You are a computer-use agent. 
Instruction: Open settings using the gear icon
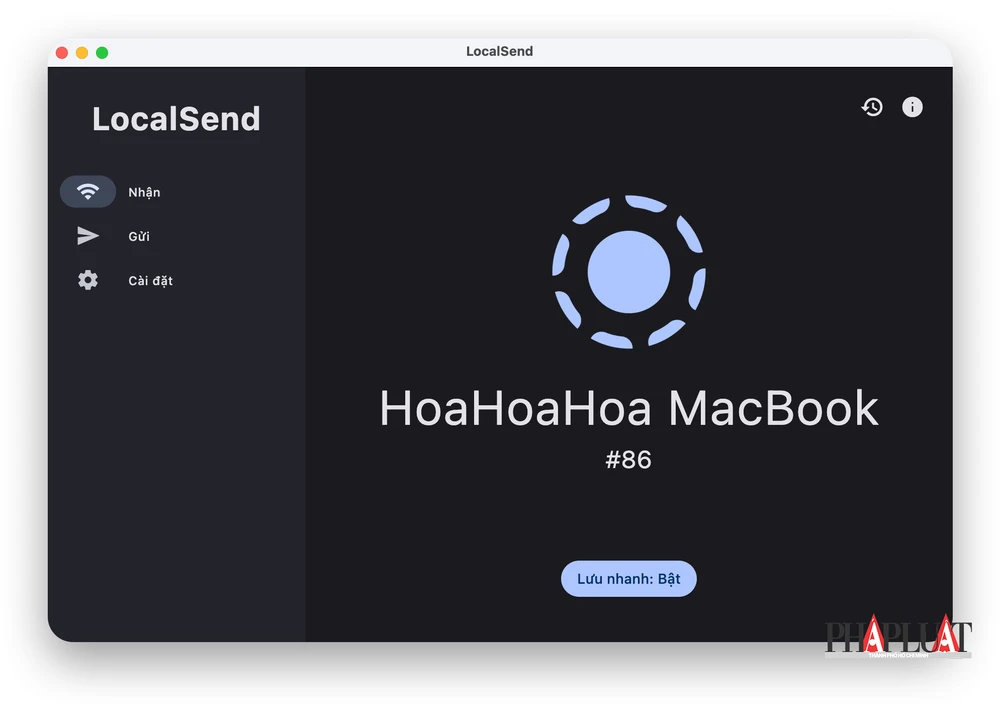(x=88, y=280)
